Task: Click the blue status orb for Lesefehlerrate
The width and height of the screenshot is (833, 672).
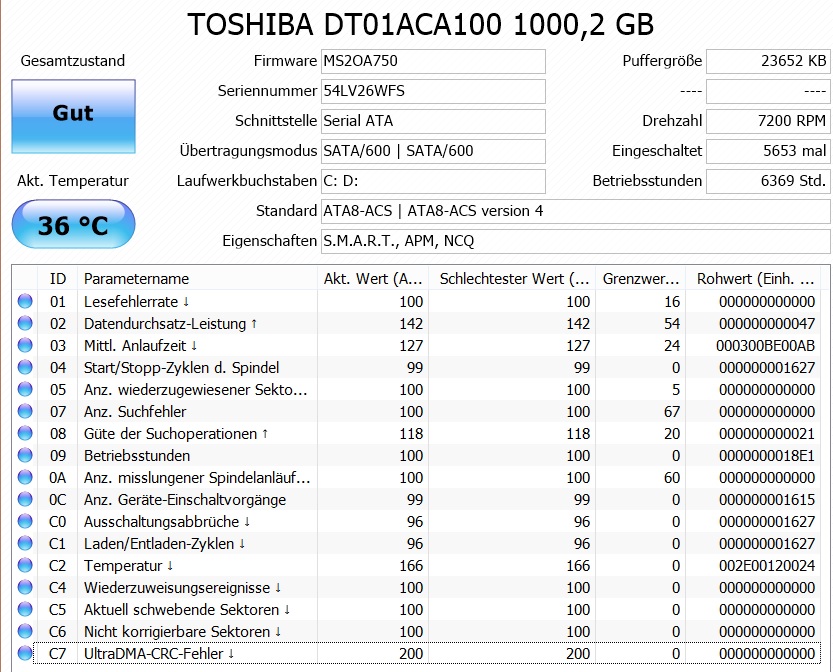Action: point(25,301)
